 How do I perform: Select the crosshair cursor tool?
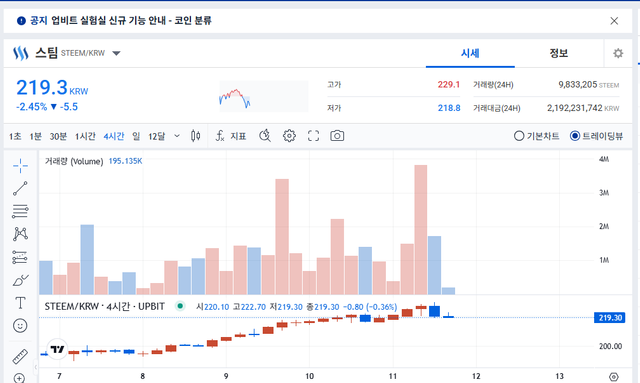[20, 165]
